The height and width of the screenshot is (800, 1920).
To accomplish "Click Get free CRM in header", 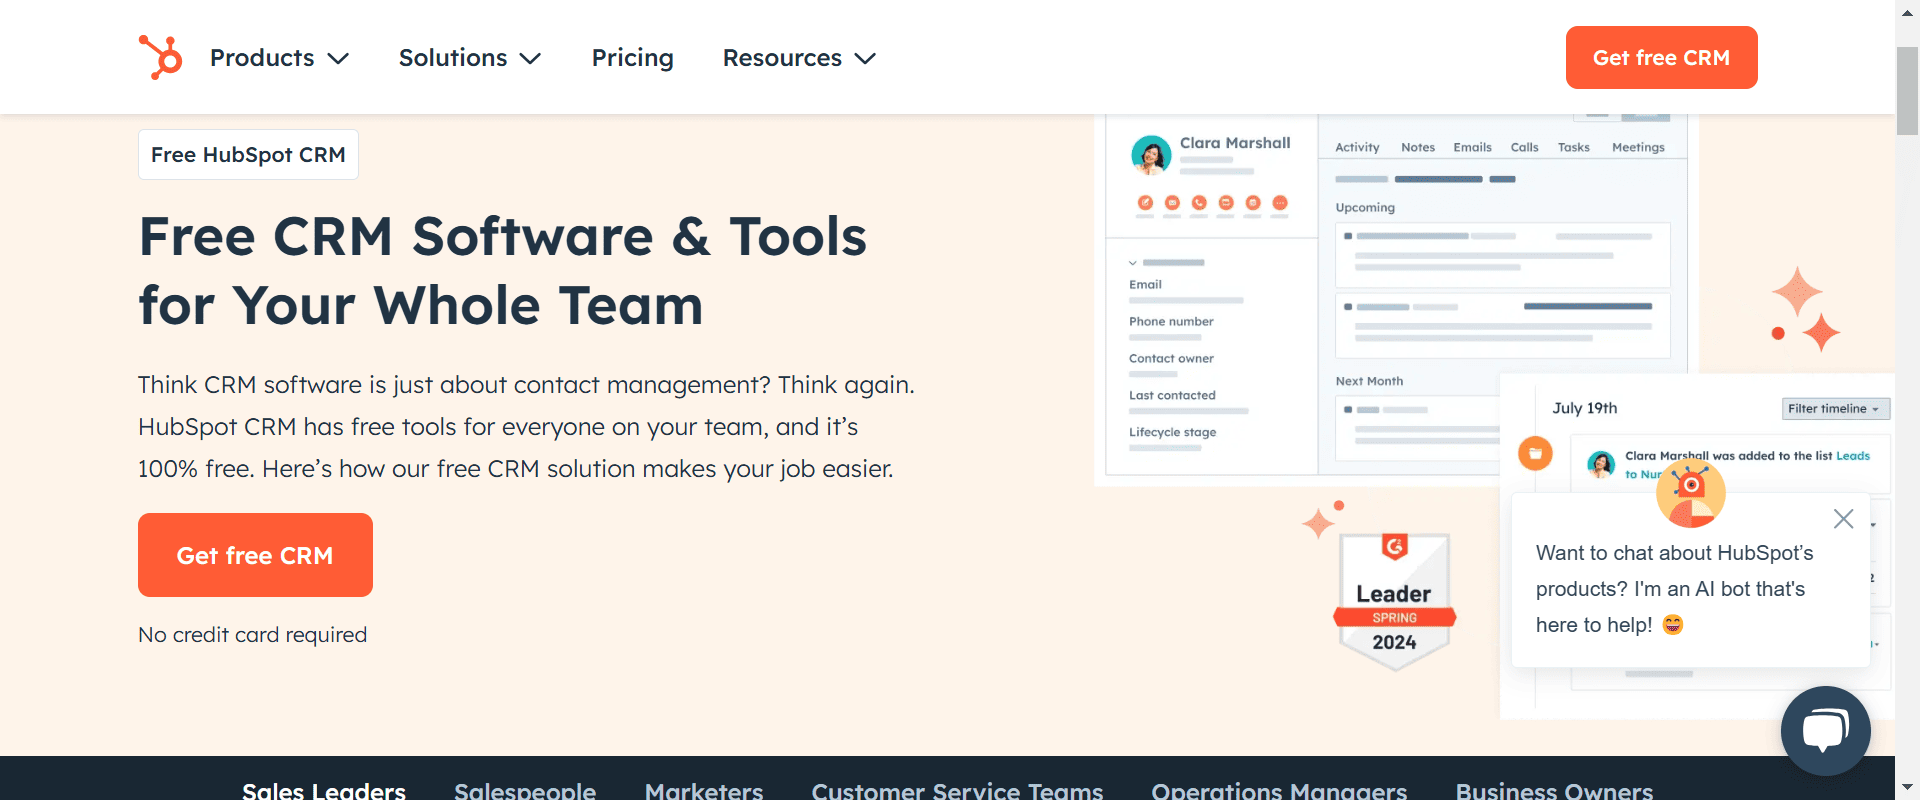I will pos(1661,57).
